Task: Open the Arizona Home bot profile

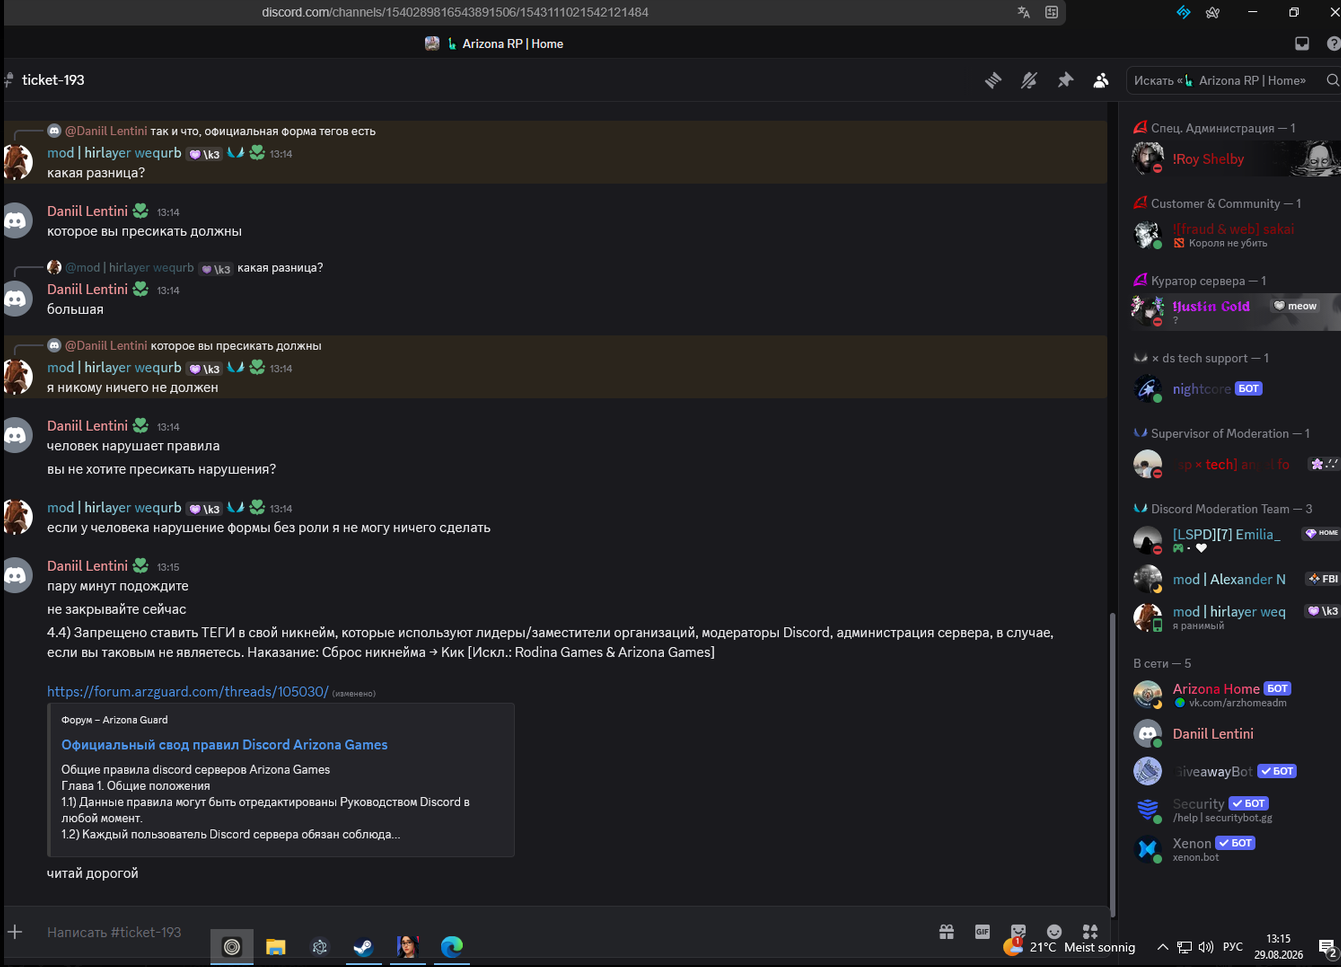Action: click(x=1236, y=694)
